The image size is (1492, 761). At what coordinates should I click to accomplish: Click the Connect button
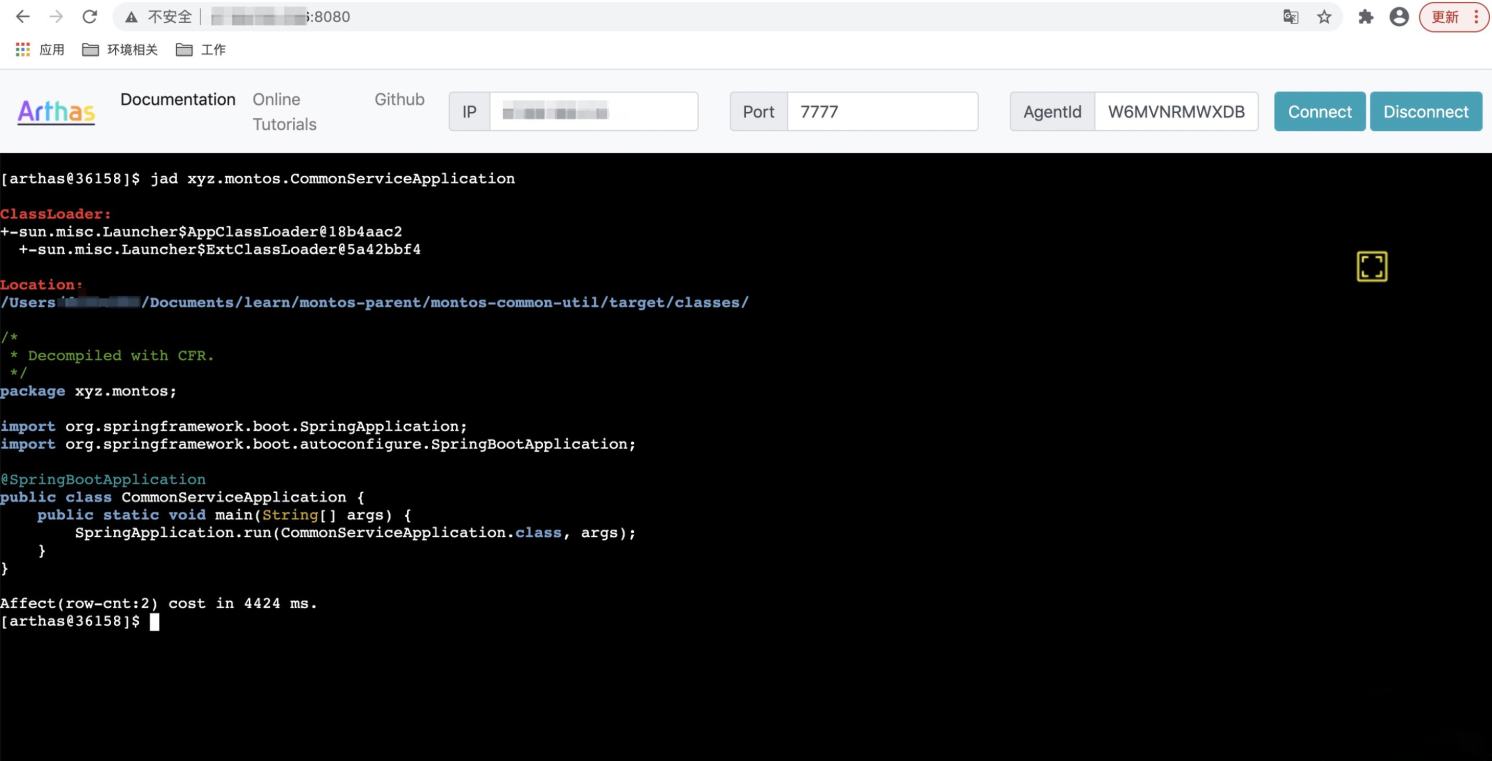click(x=1320, y=111)
